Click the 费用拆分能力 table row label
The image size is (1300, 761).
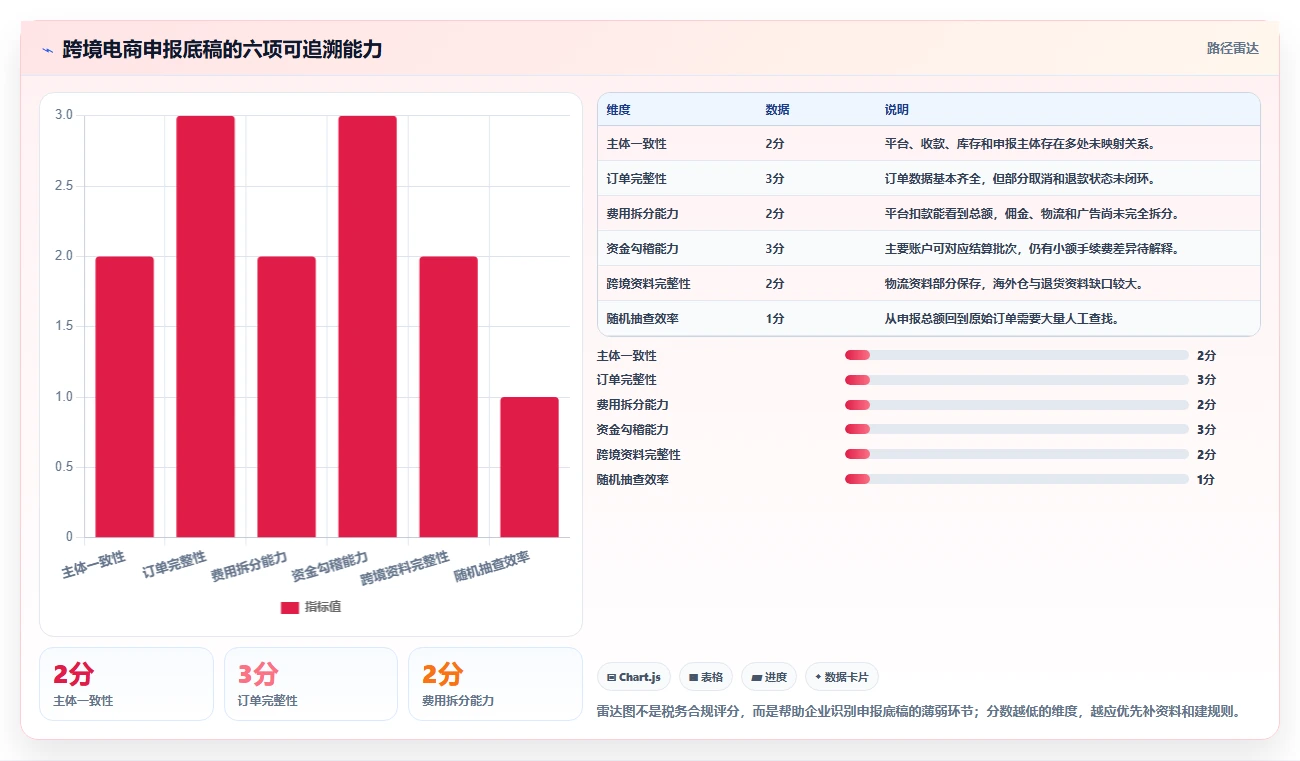tap(642, 214)
